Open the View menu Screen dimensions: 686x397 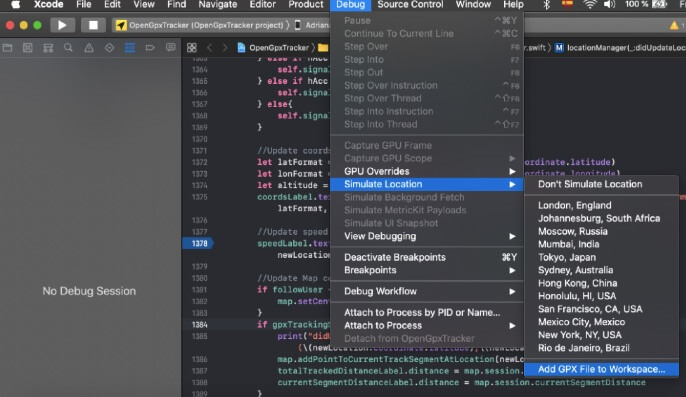point(144,5)
